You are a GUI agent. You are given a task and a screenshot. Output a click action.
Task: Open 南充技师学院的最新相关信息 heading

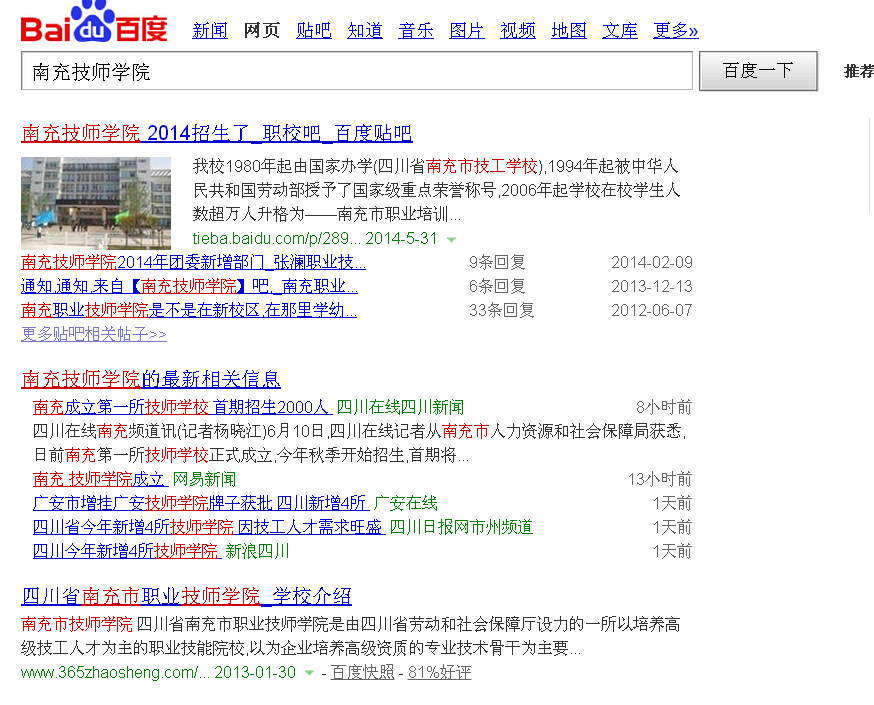point(151,379)
